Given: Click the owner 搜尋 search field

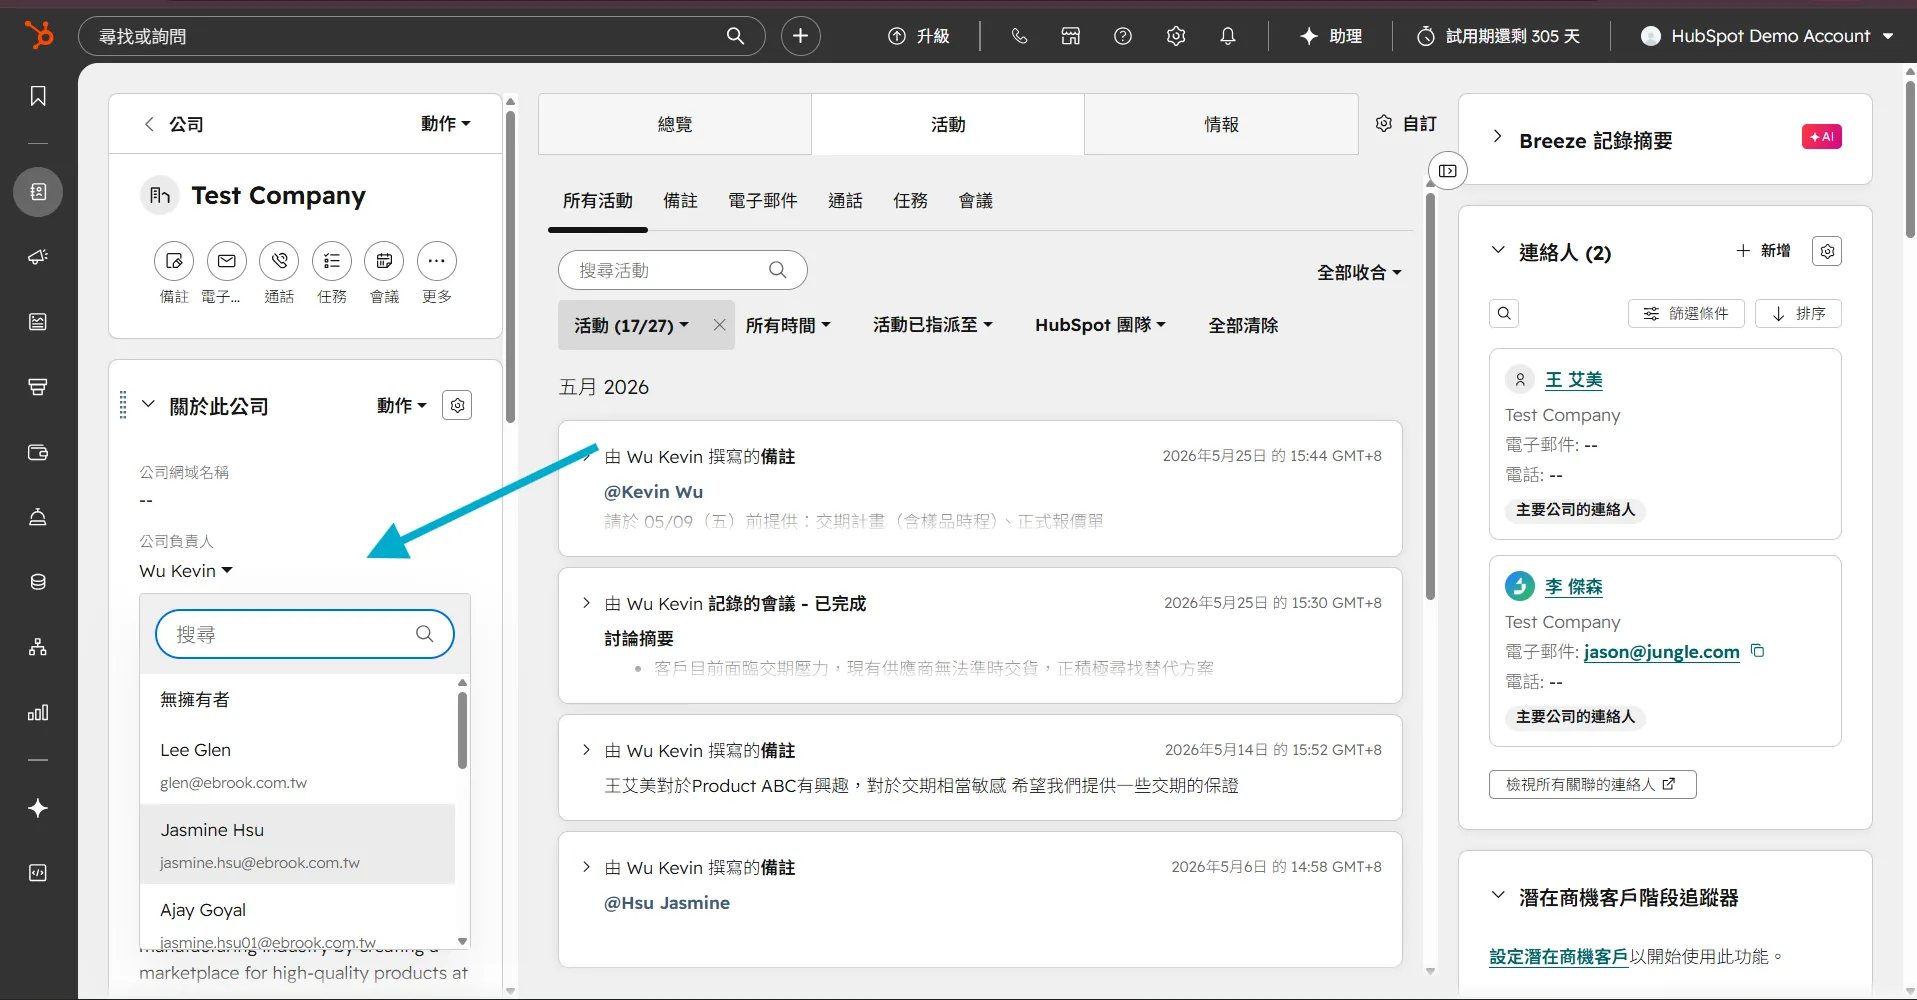Looking at the screenshot, I should click(304, 634).
